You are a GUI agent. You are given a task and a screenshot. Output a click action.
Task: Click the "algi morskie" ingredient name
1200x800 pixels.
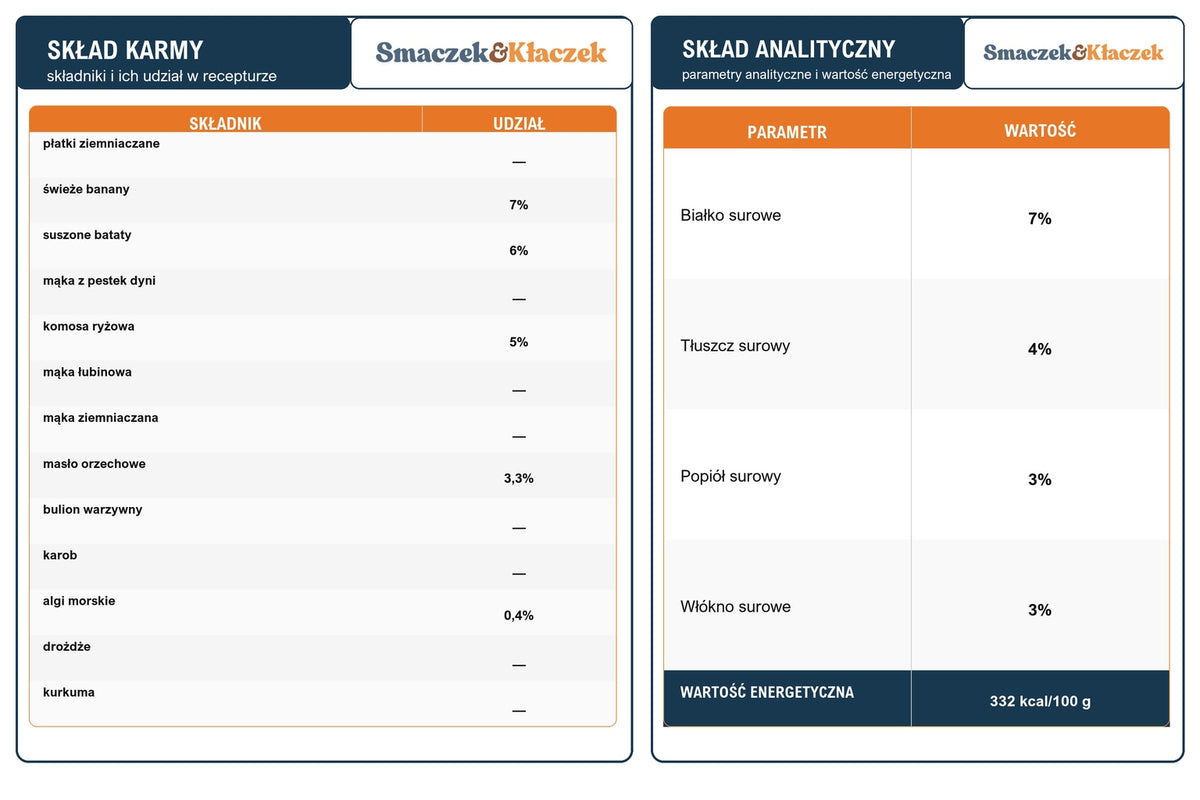pyautogui.click(x=79, y=601)
